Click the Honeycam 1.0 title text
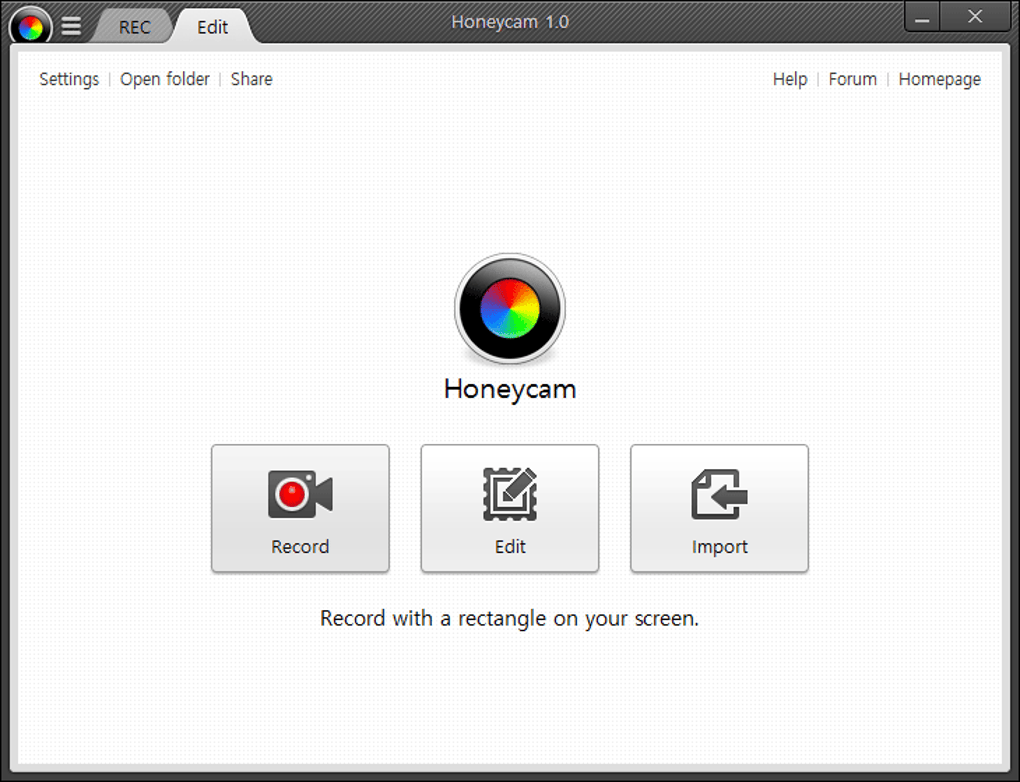 pos(510,22)
